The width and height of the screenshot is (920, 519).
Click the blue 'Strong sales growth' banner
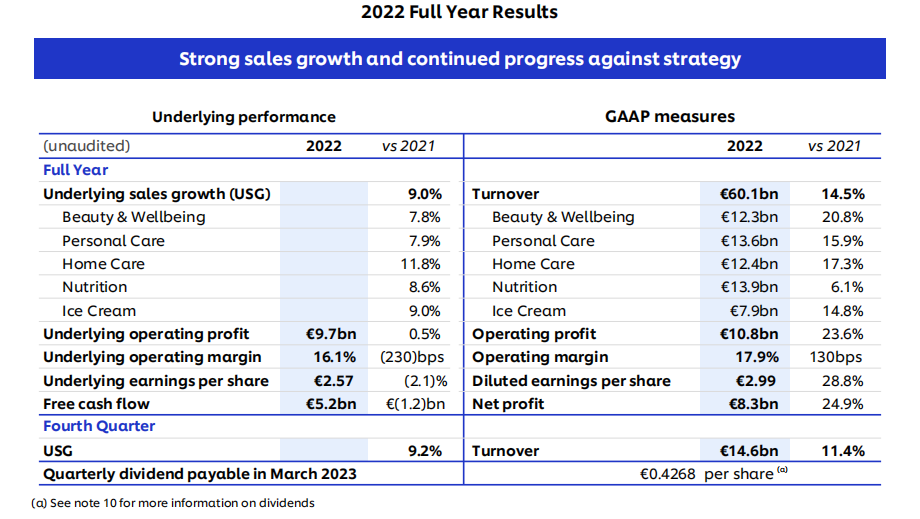[459, 58]
